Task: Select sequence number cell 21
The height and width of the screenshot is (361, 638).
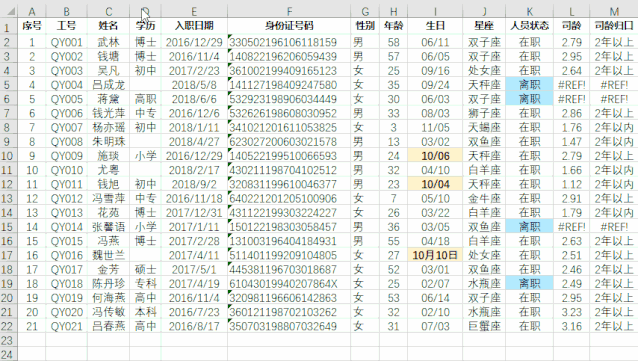Action: 32,326
